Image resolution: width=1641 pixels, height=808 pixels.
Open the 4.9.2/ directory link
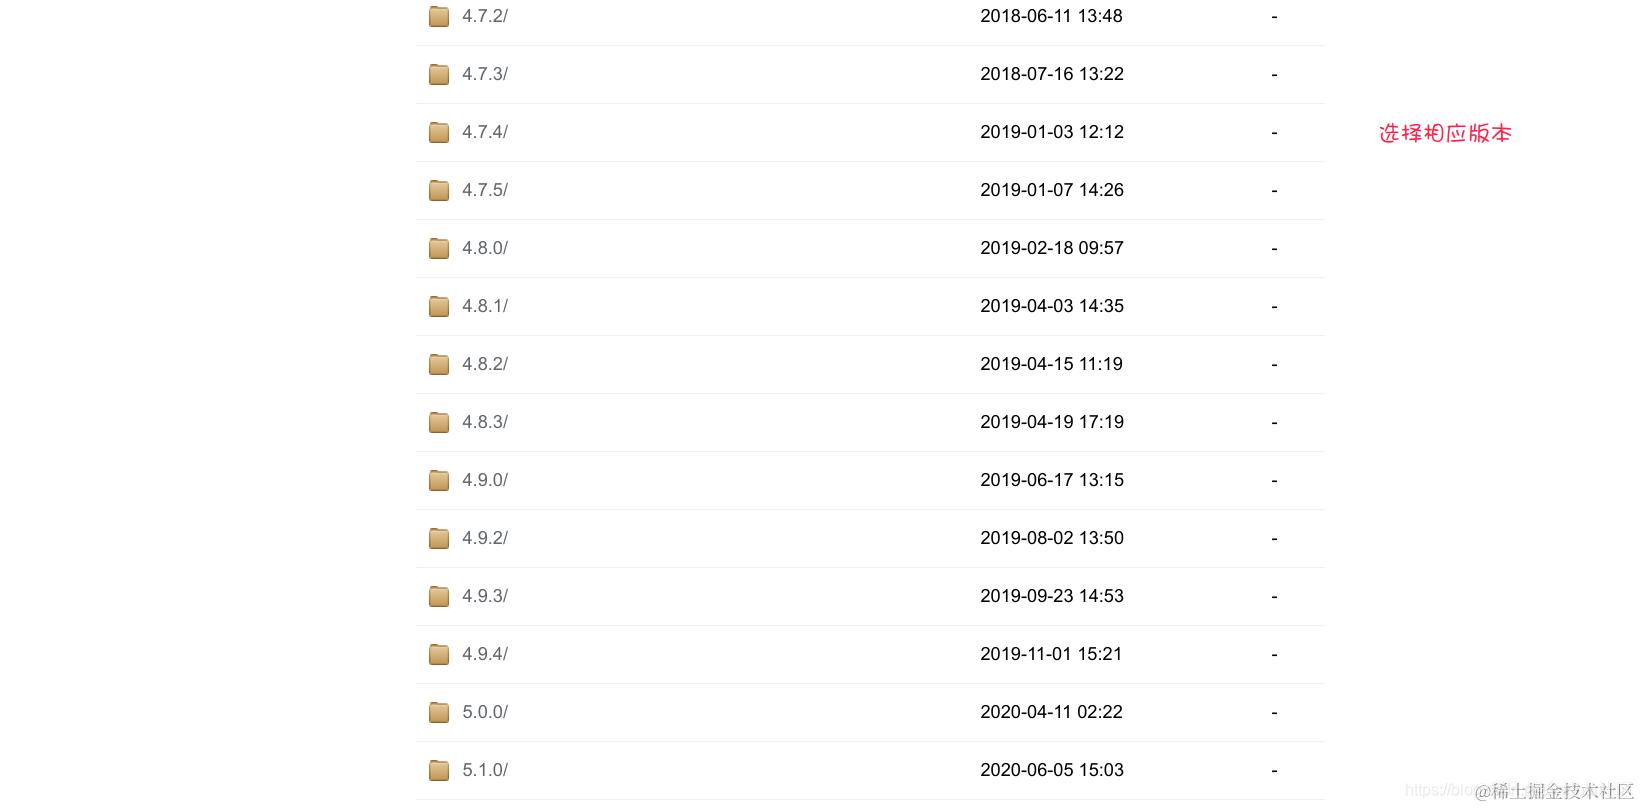pos(485,538)
